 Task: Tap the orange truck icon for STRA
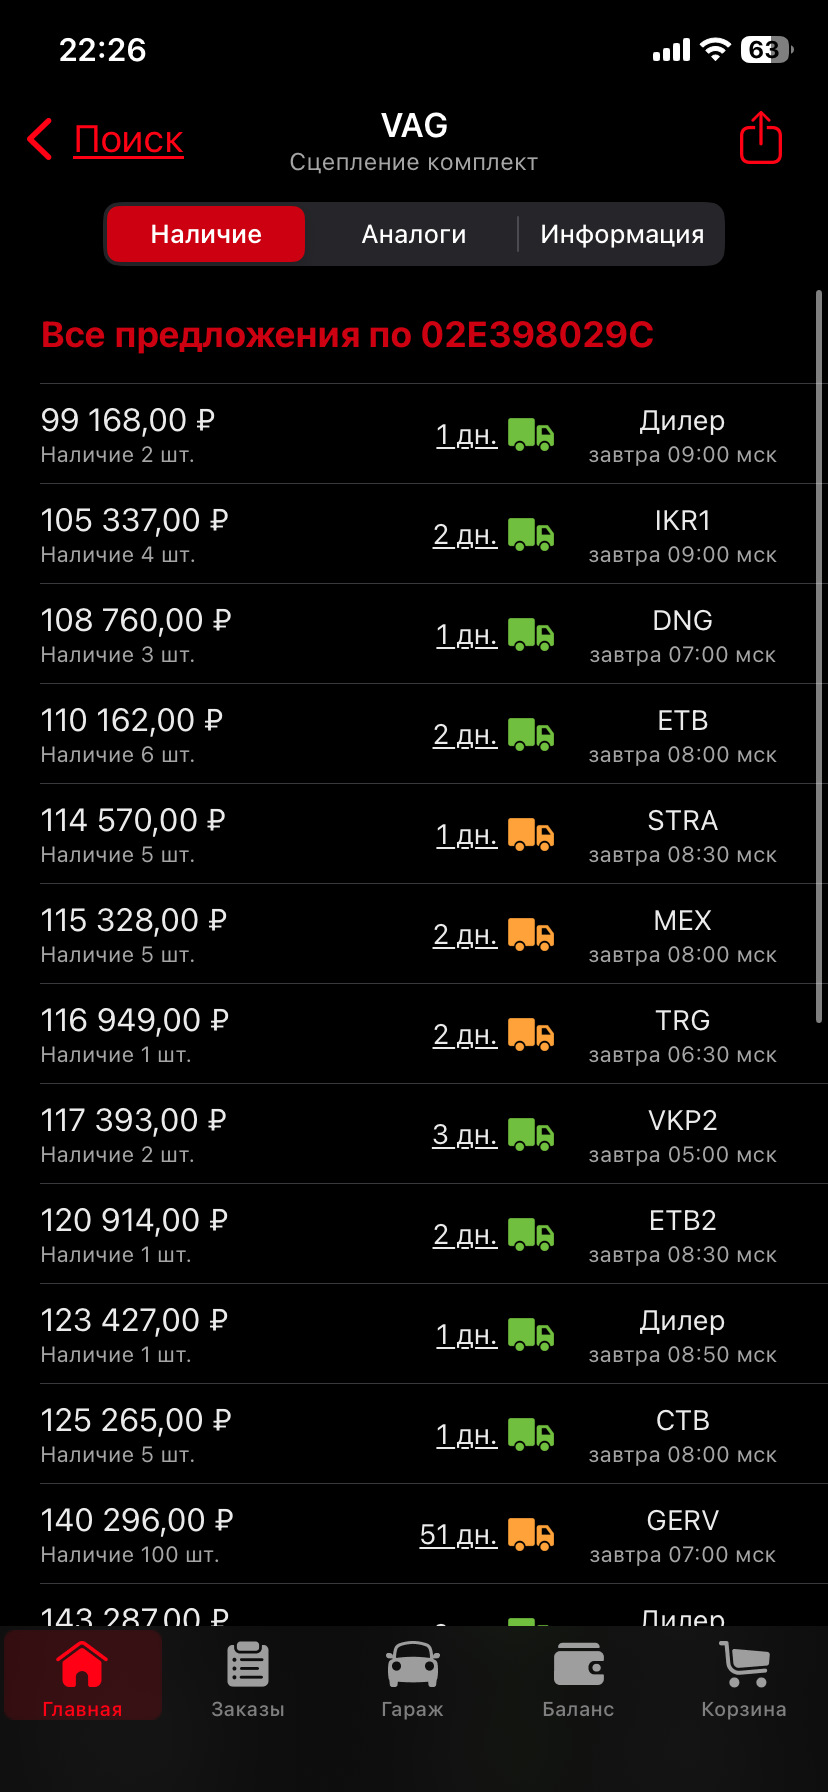coord(530,835)
